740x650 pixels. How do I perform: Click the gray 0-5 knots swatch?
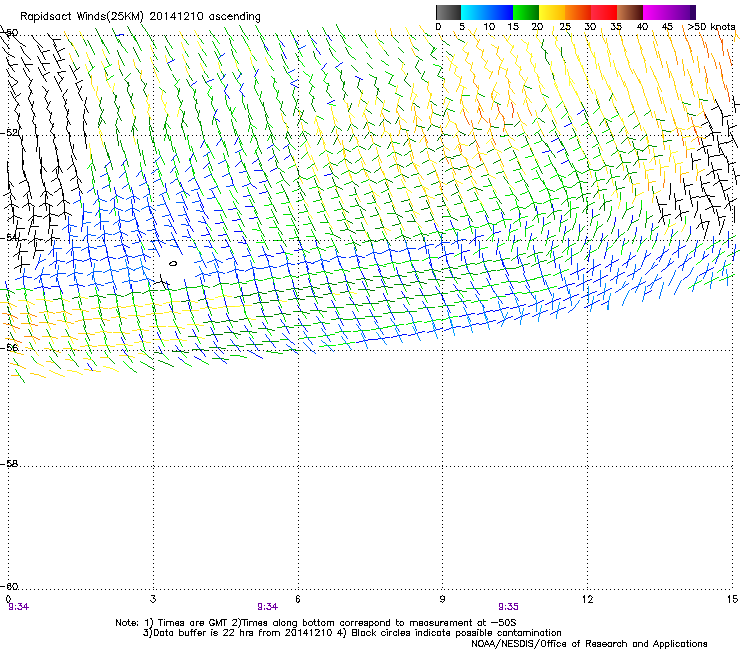pos(448,12)
